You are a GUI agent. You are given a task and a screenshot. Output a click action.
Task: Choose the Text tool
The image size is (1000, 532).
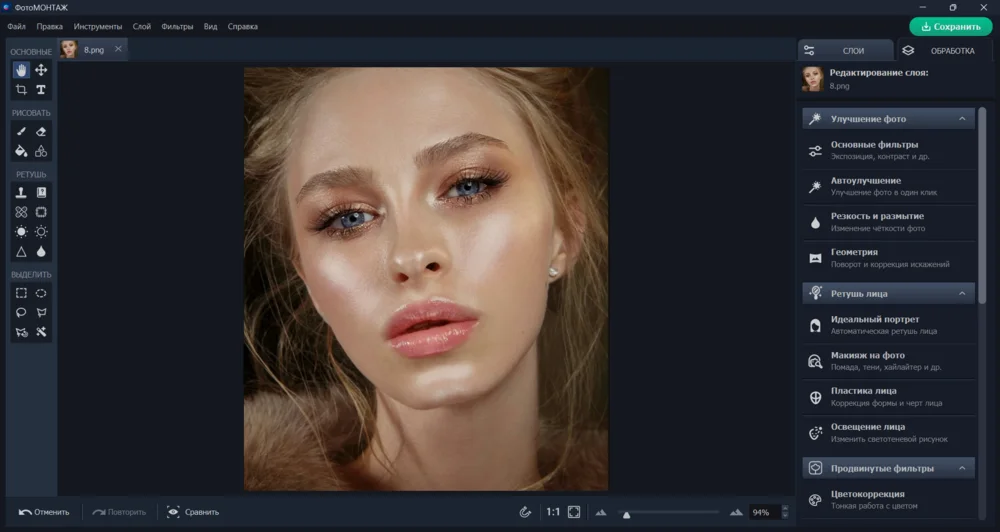[41, 90]
